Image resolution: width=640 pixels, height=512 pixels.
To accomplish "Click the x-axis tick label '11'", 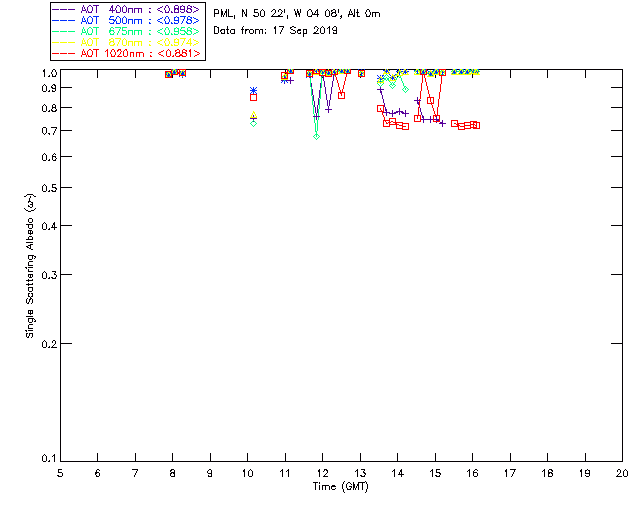I will tap(285, 473).
